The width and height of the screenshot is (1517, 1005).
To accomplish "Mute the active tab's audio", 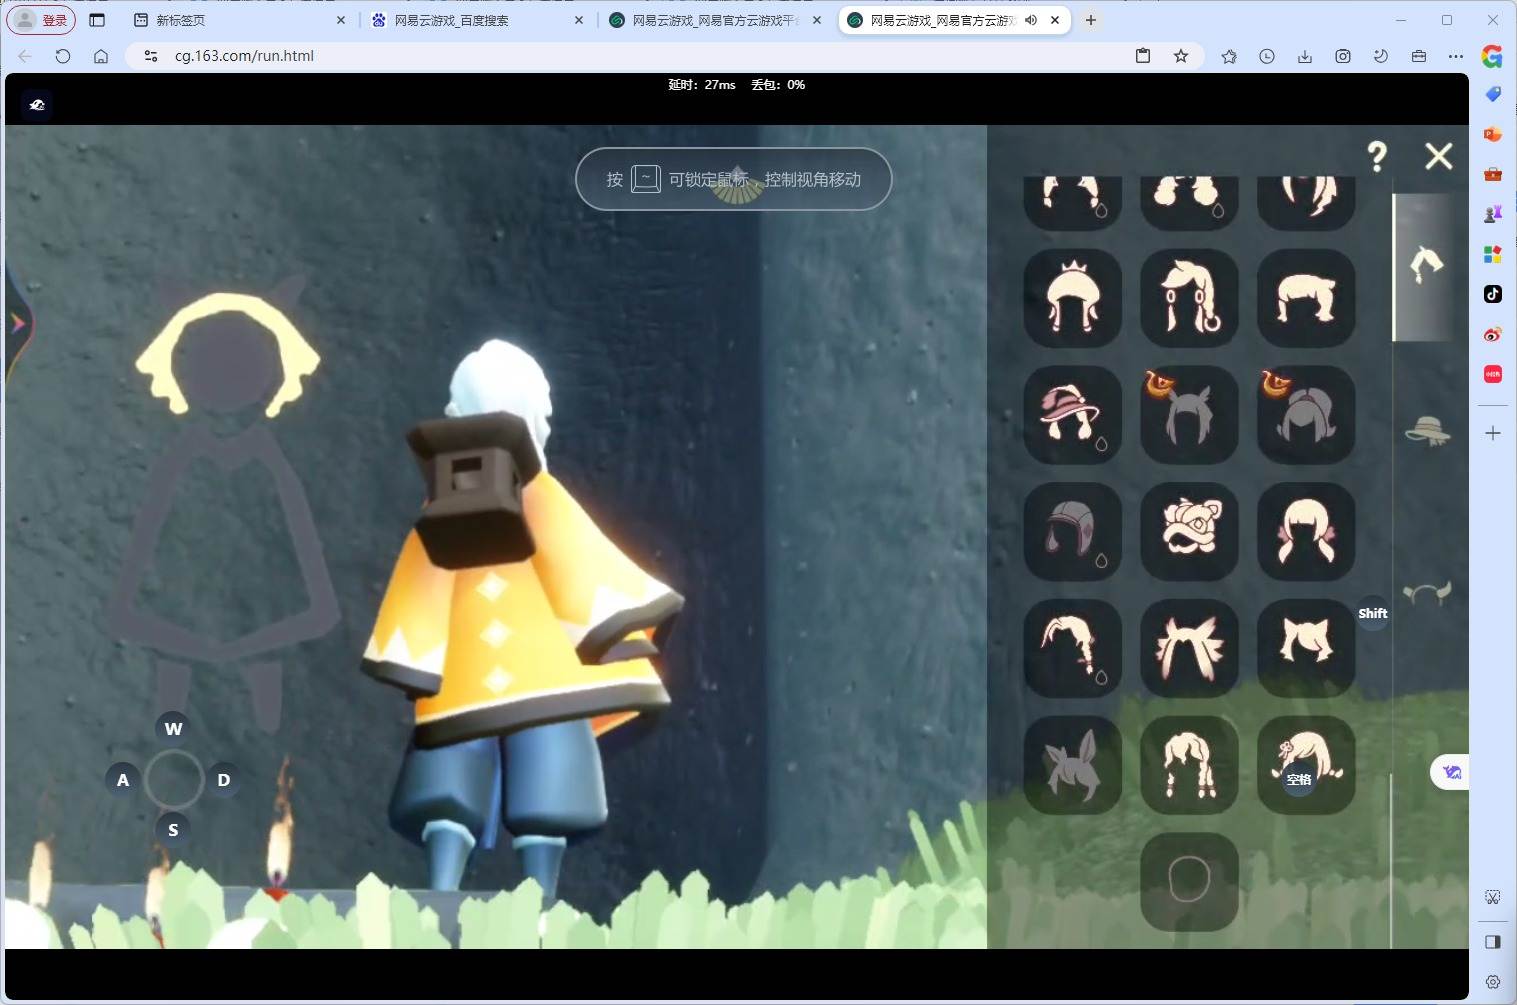I will [x=1031, y=20].
